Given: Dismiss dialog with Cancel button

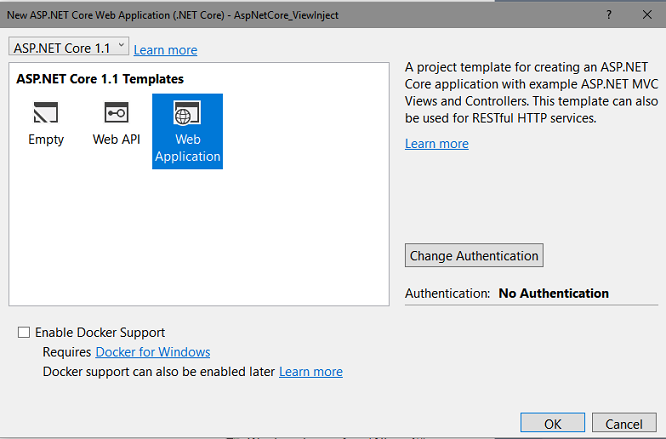Looking at the screenshot, I should (624, 423).
